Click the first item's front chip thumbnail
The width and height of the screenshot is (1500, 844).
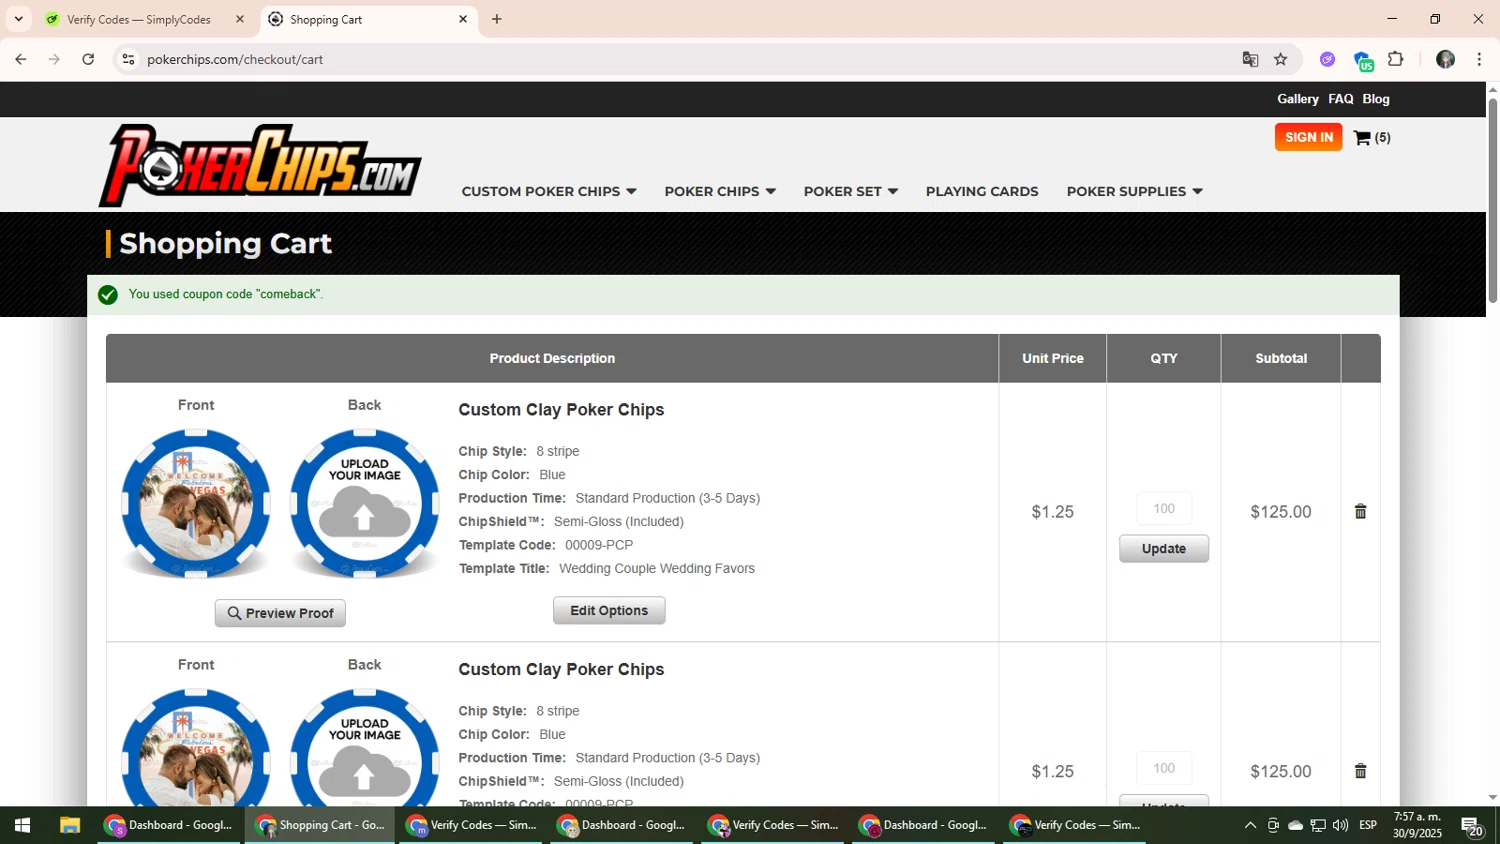point(196,503)
